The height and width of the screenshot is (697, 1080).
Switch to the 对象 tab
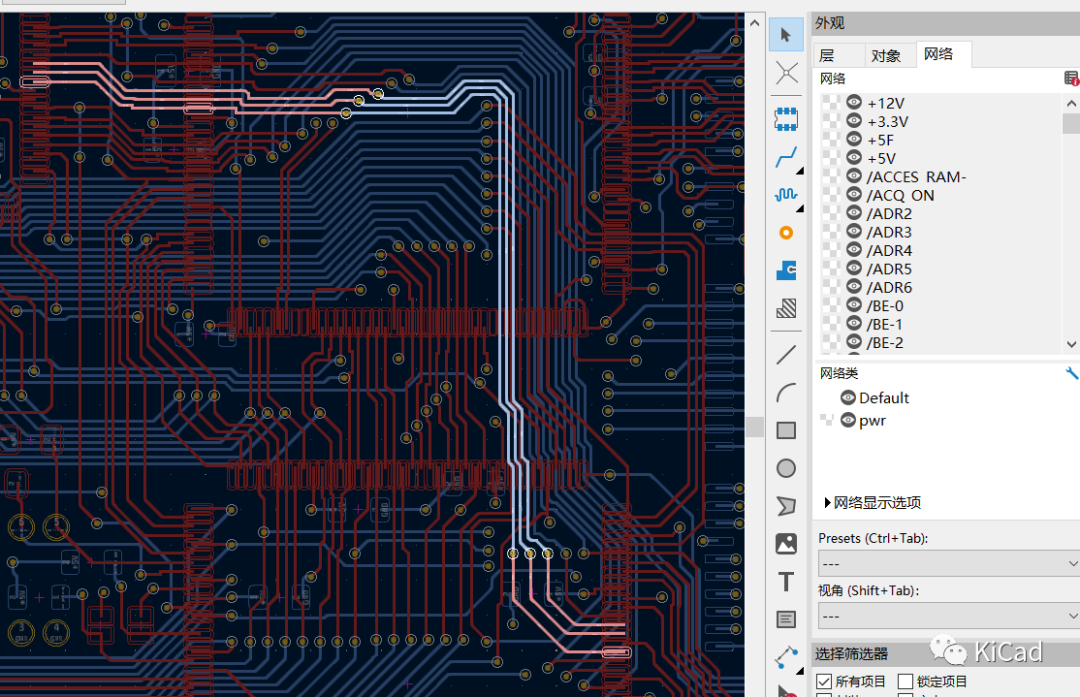click(x=889, y=55)
